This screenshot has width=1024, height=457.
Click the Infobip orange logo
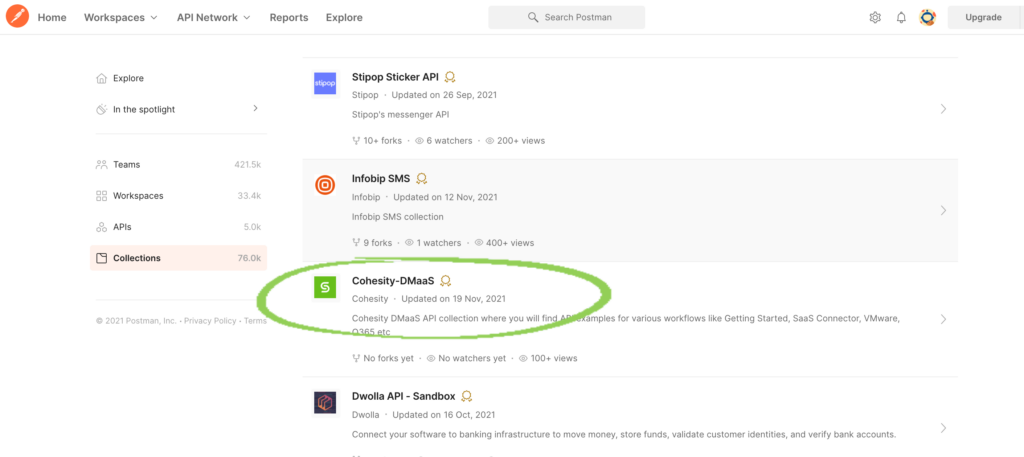tap(325, 186)
